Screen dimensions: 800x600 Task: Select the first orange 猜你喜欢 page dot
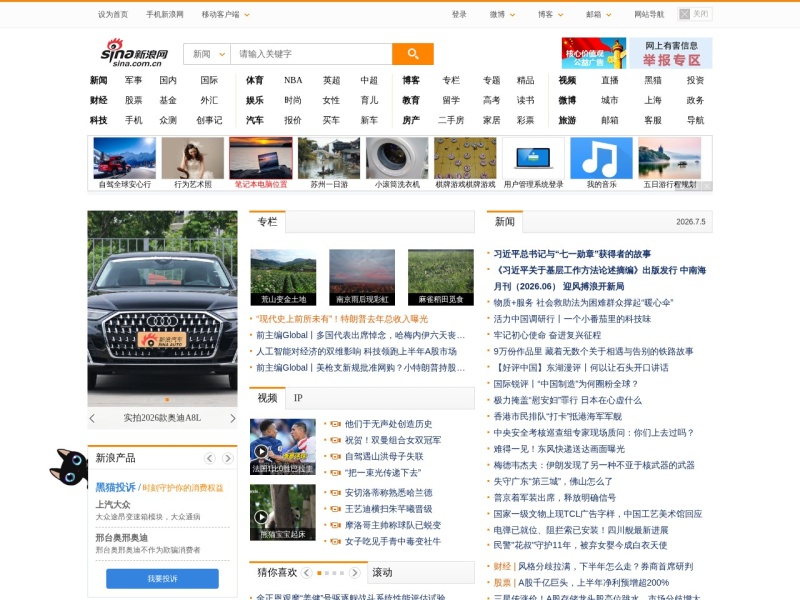(x=319, y=573)
